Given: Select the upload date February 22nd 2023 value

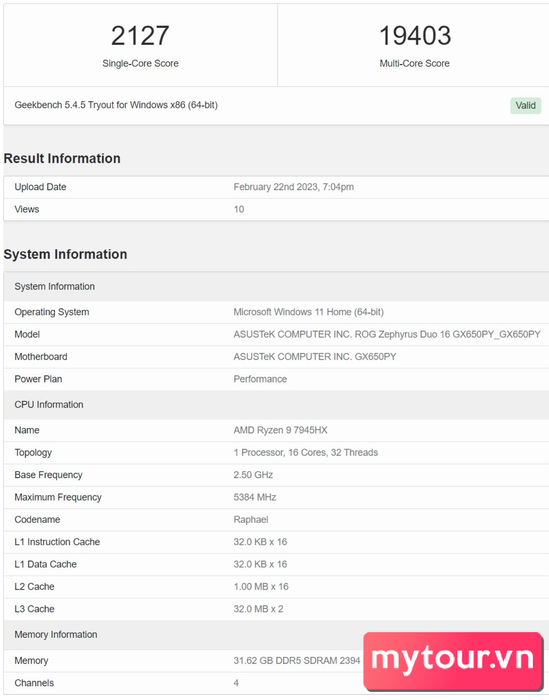Looking at the screenshot, I should pyautogui.click(x=294, y=187).
